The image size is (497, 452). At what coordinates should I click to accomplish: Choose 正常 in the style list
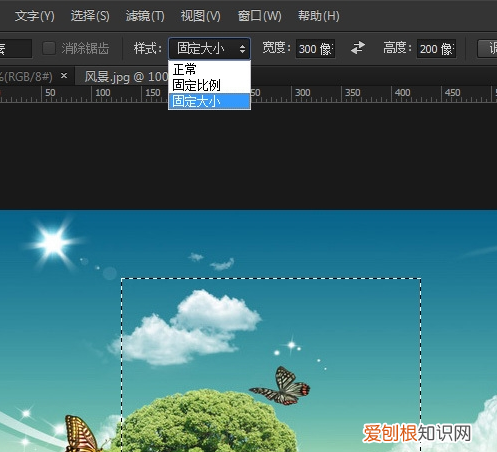[x=209, y=69]
